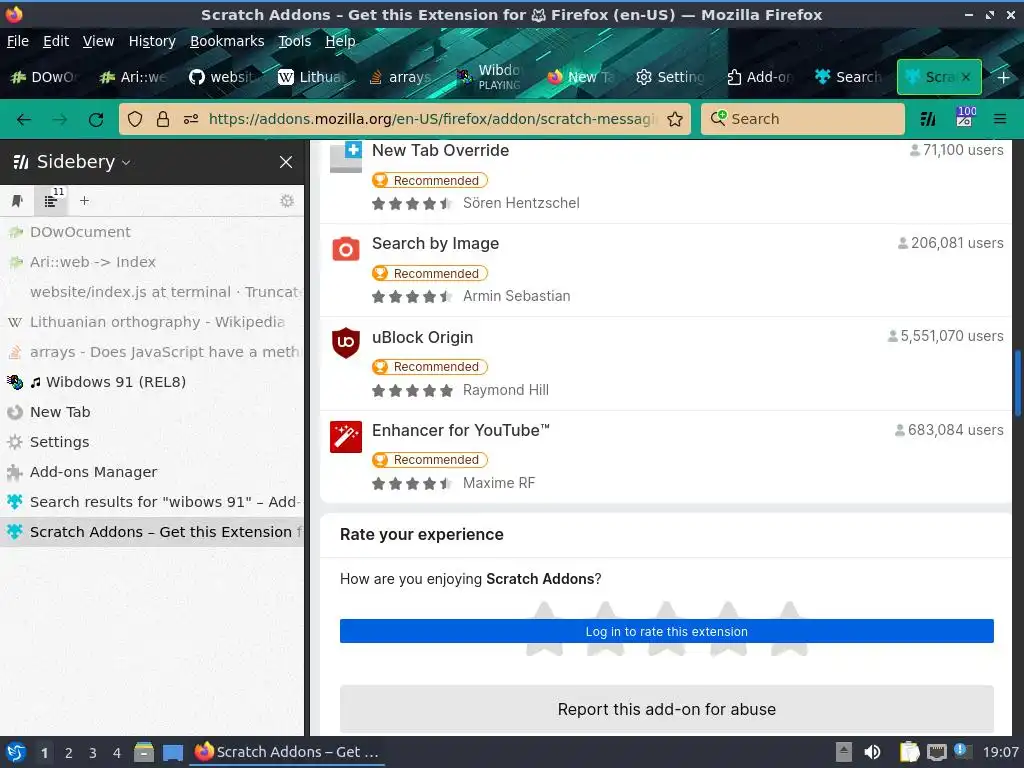Add a new Sidebery panel

click(84, 200)
